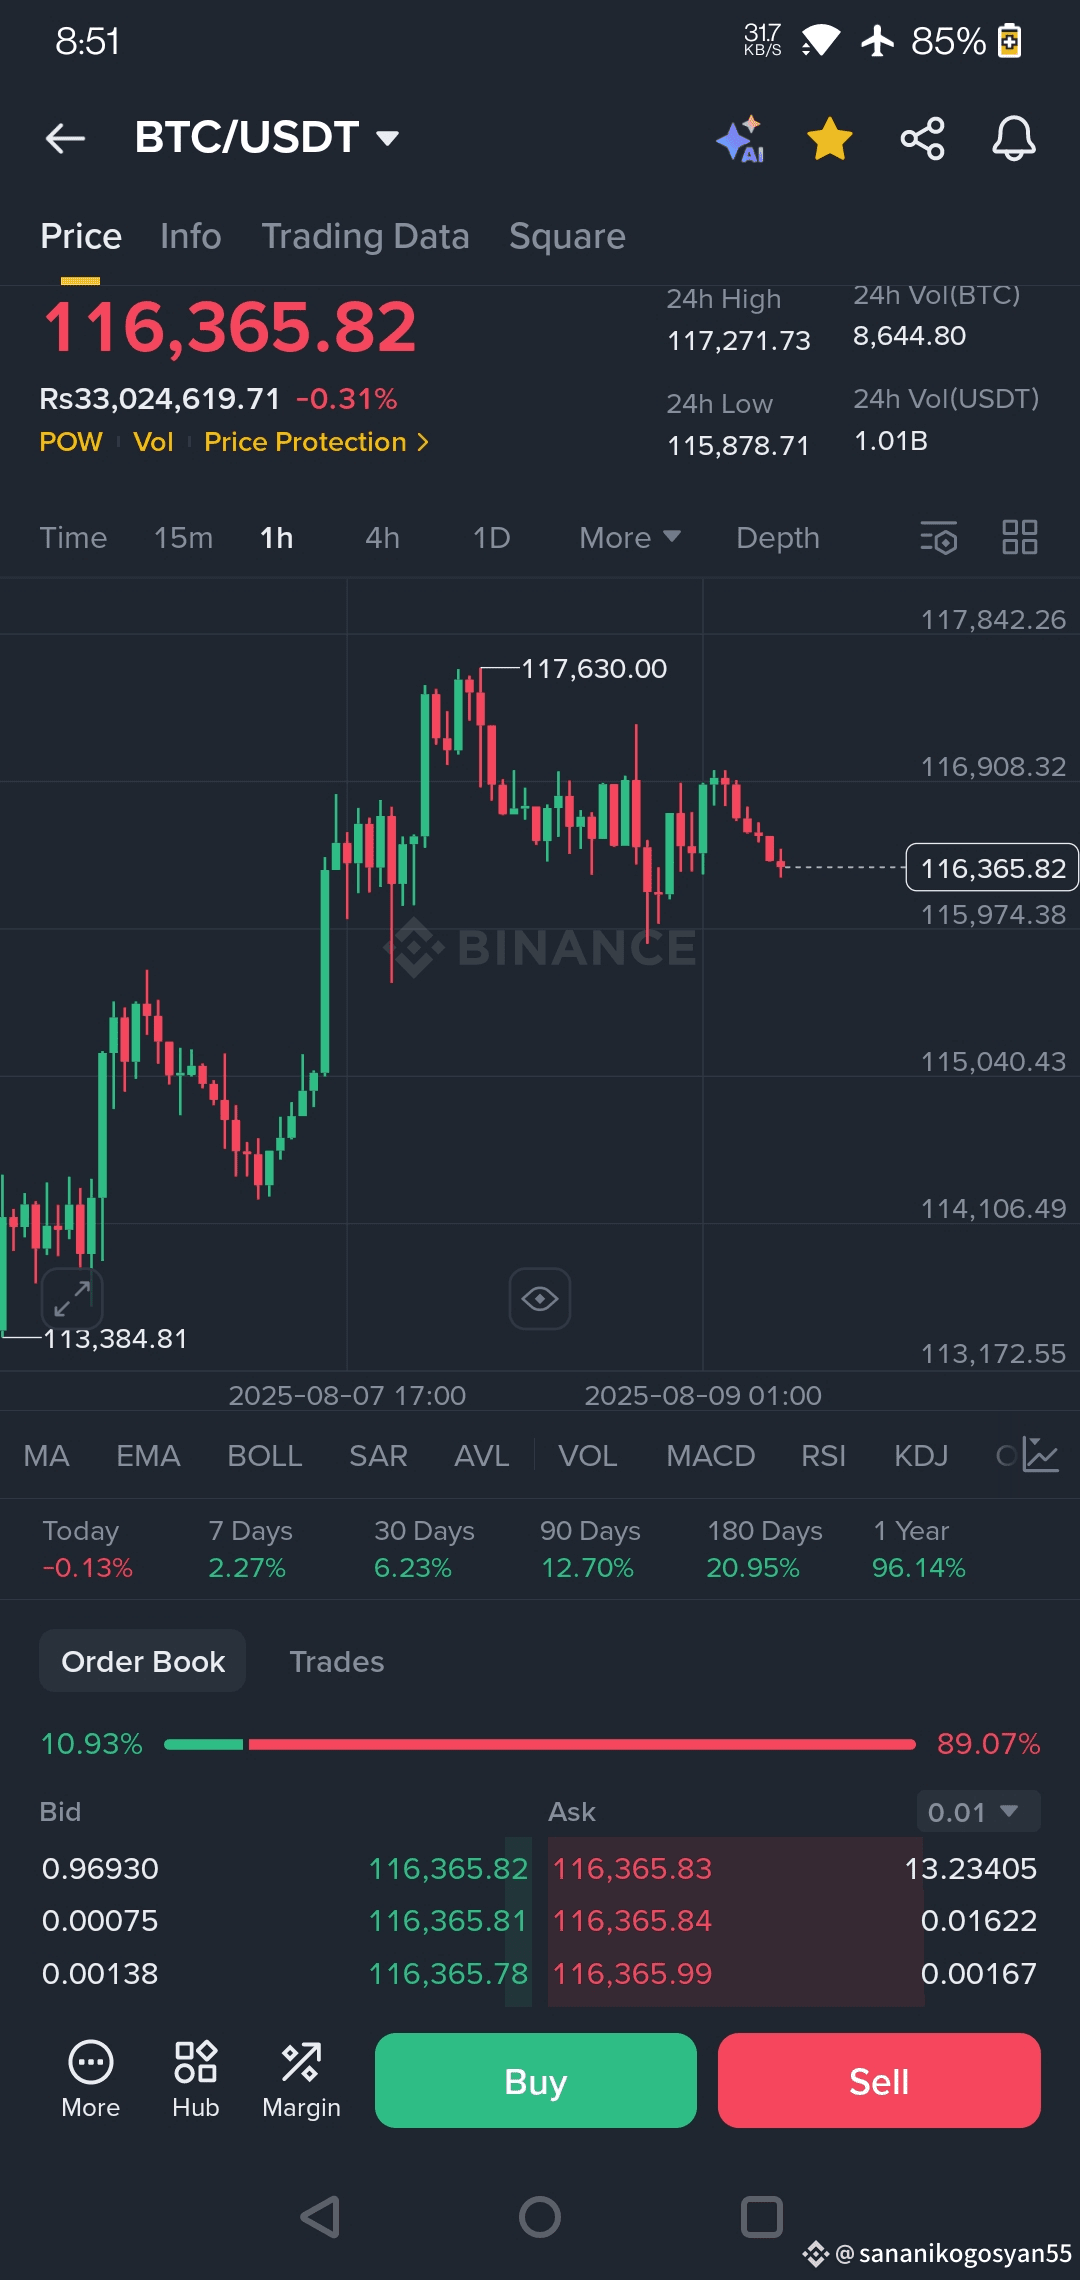Image resolution: width=1080 pixels, height=2280 pixels.
Task: Open Margin trading icon
Action: coord(301,2079)
